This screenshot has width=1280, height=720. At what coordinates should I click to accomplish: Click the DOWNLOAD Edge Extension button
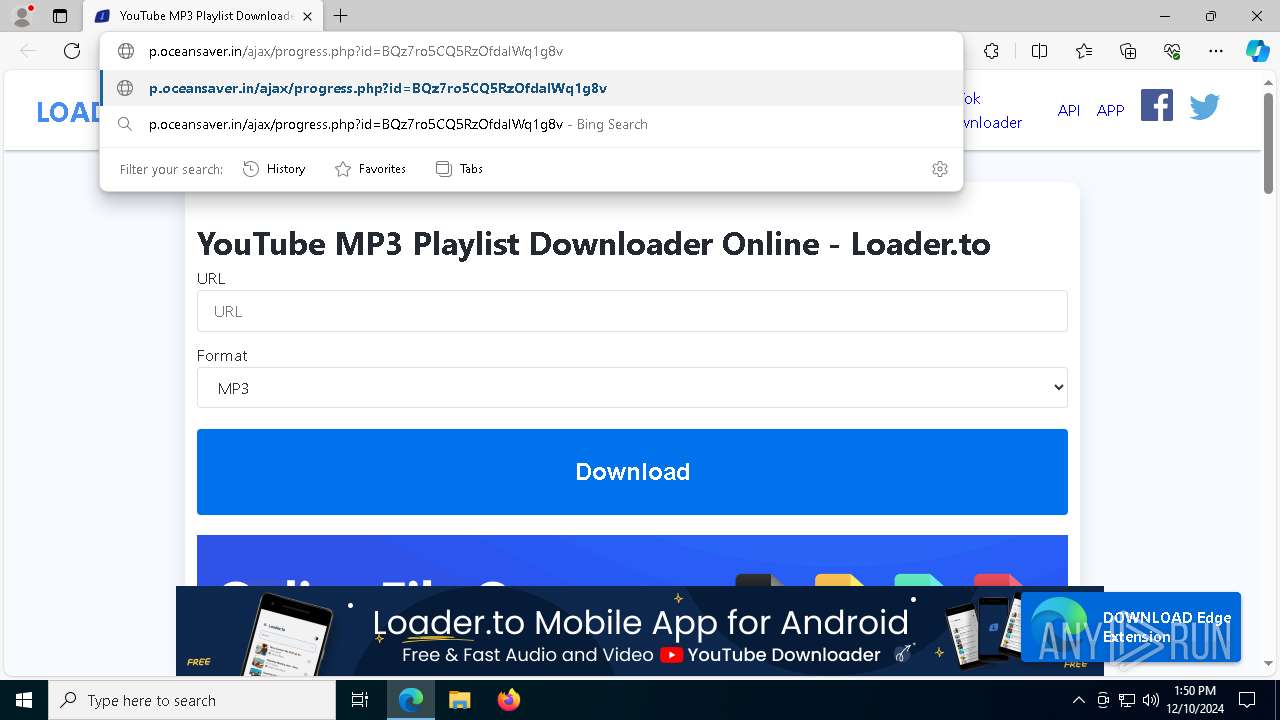1131,627
